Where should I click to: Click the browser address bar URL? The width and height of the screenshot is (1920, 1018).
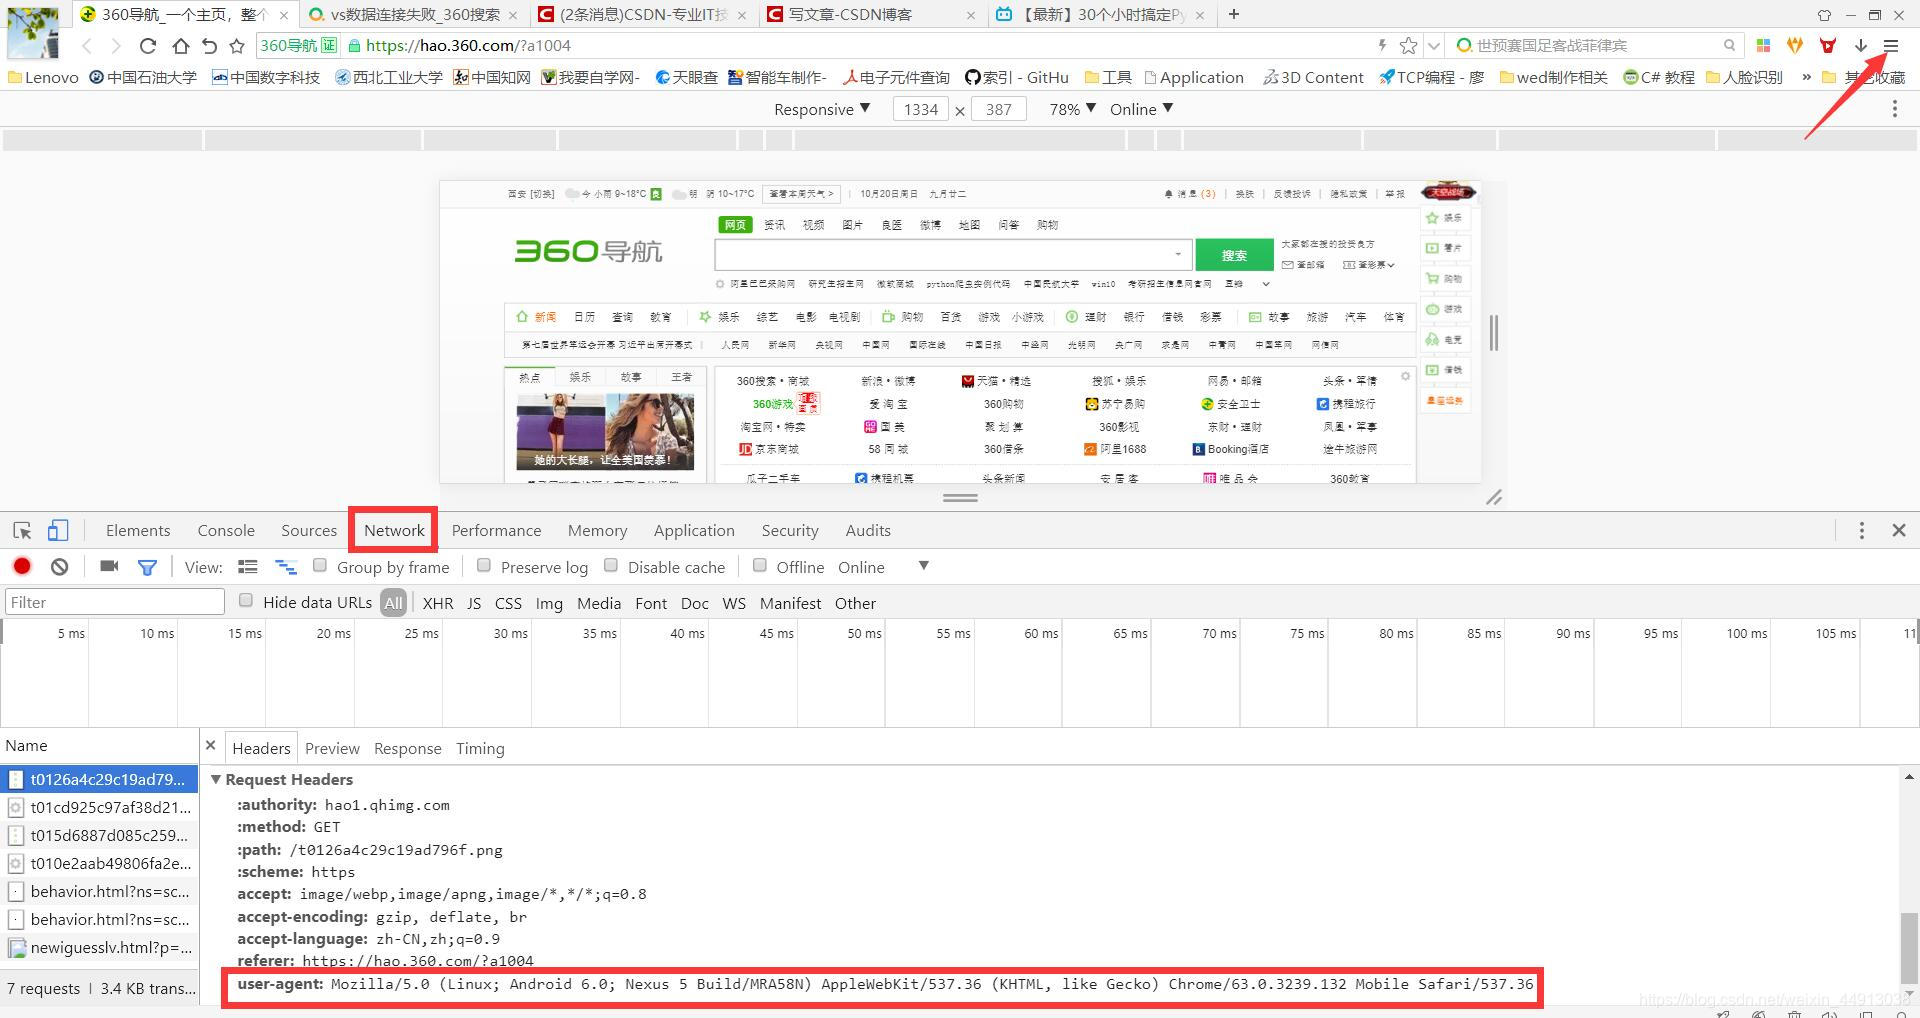(468, 45)
